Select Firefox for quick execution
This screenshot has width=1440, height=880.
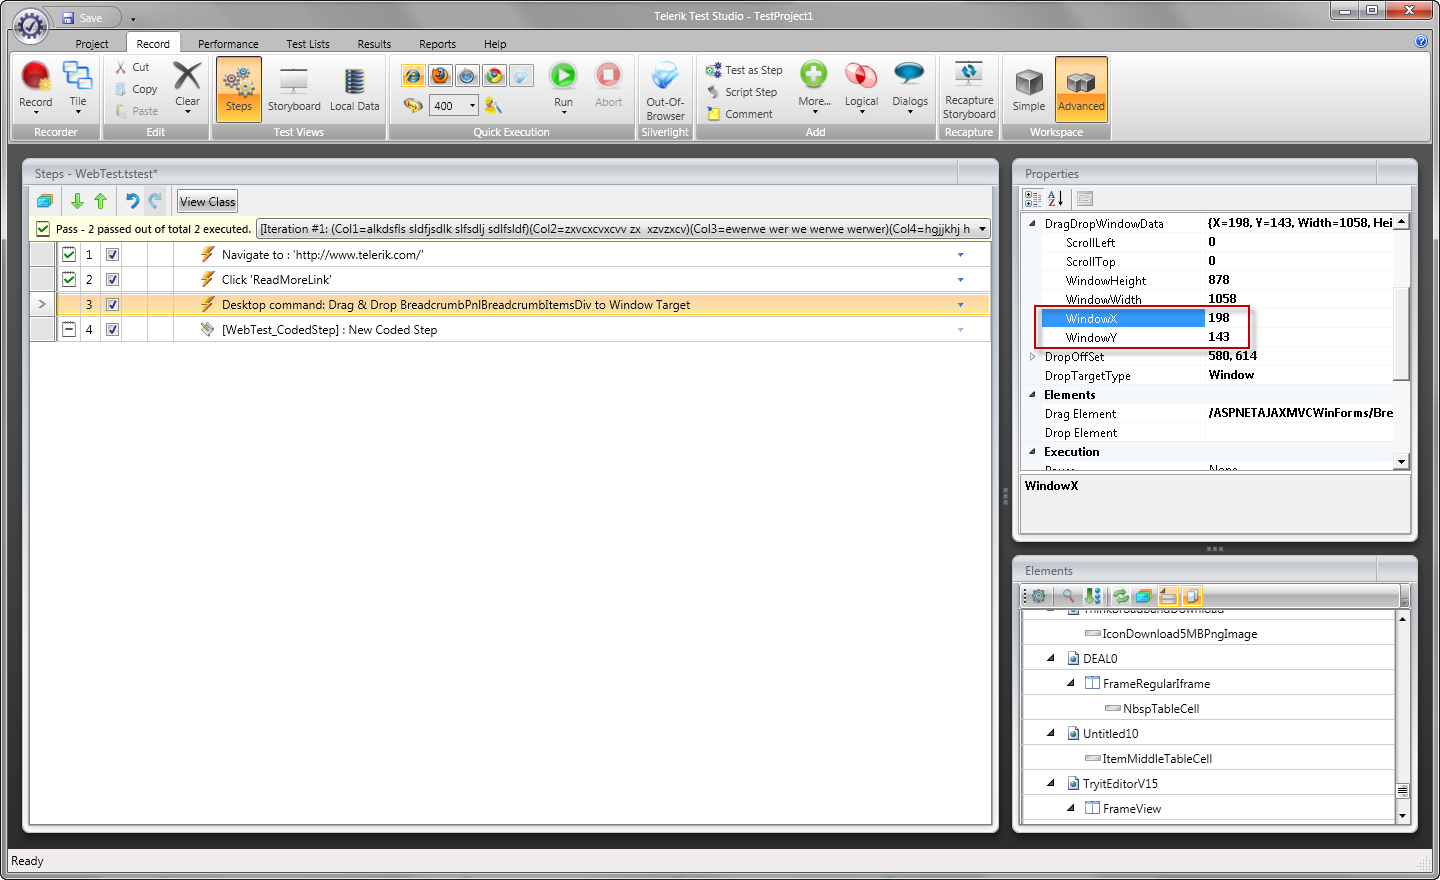(x=440, y=76)
